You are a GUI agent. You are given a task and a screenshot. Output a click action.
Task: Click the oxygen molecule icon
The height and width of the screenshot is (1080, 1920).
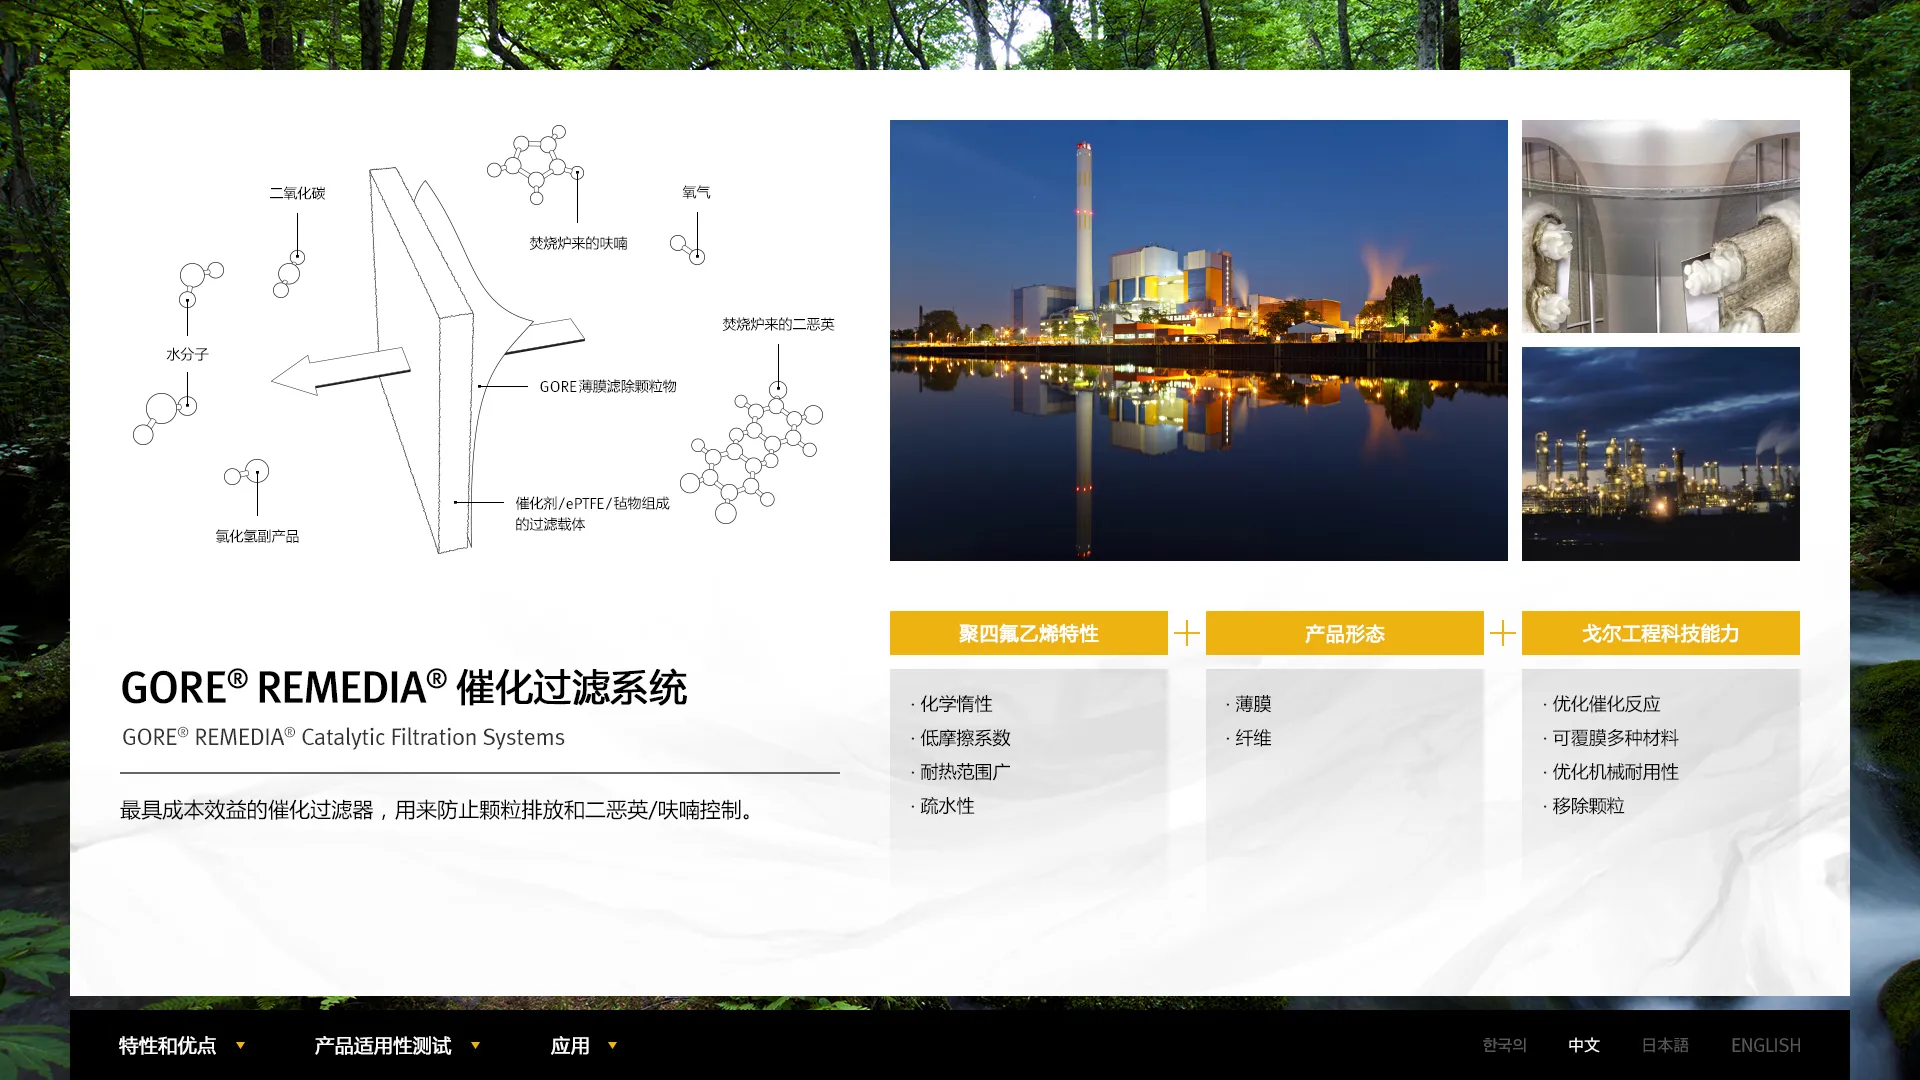click(x=687, y=249)
